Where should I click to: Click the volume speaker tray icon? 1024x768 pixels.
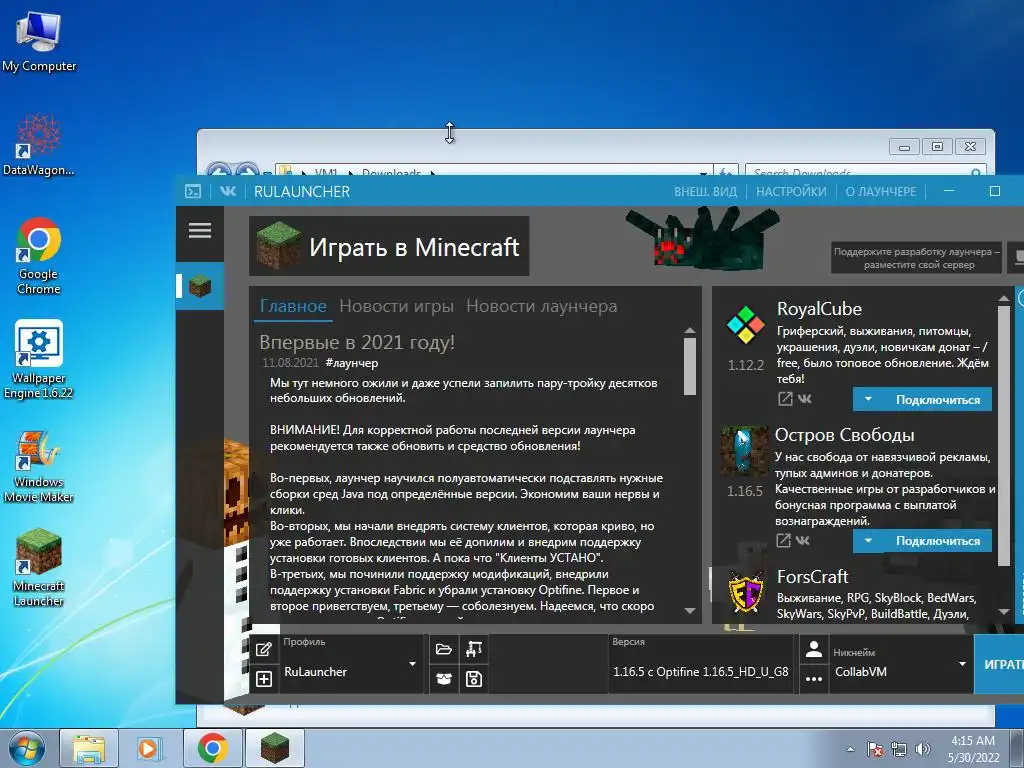click(x=922, y=749)
